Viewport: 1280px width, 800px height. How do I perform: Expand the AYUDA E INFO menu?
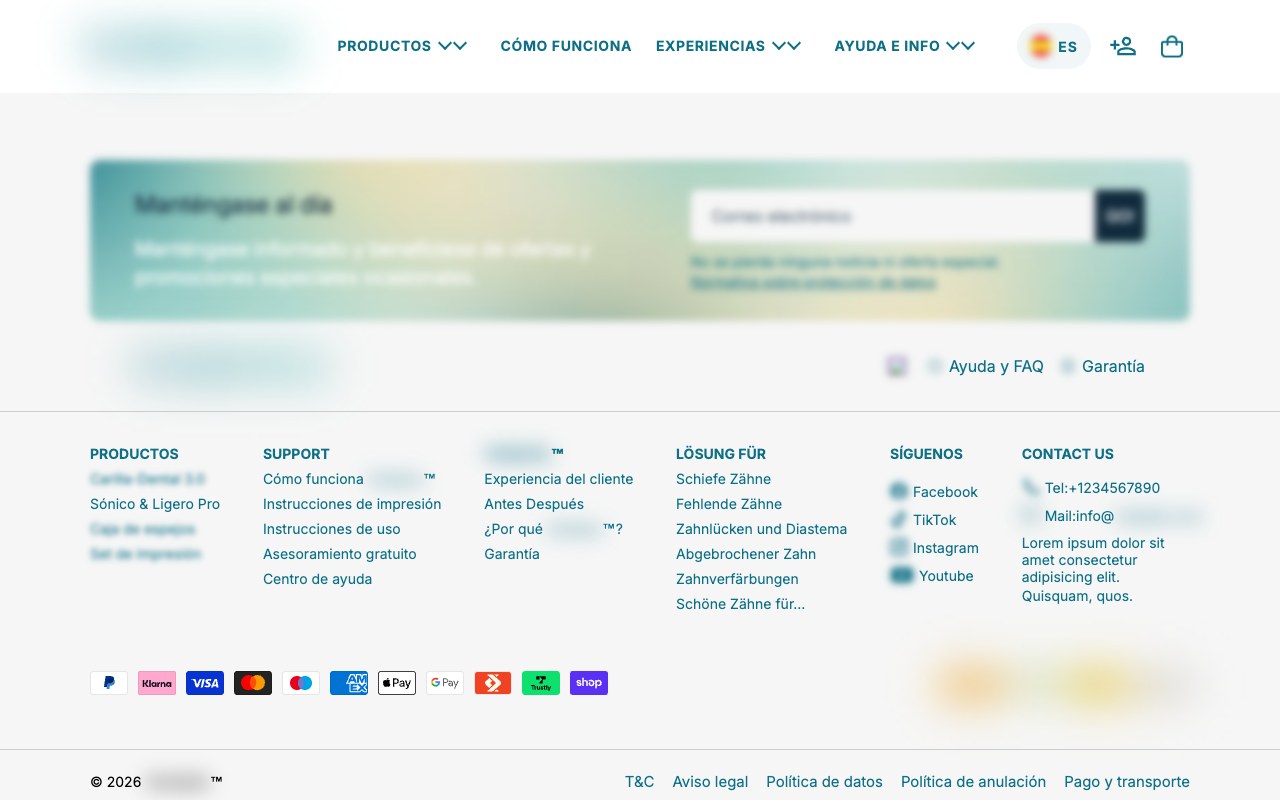(905, 46)
